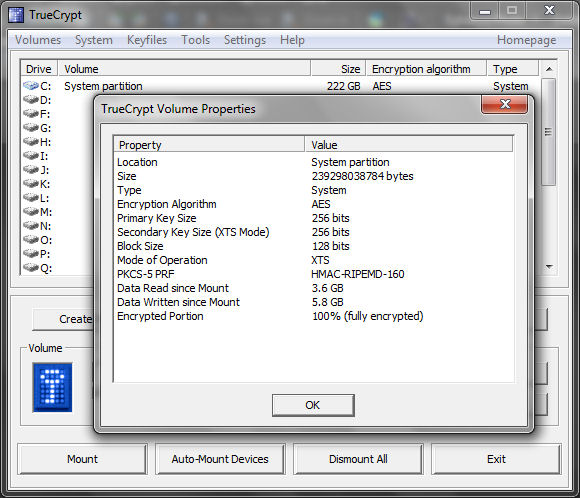The image size is (580, 498).
Task: Select drive Q: icon in list
Action: (31, 268)
